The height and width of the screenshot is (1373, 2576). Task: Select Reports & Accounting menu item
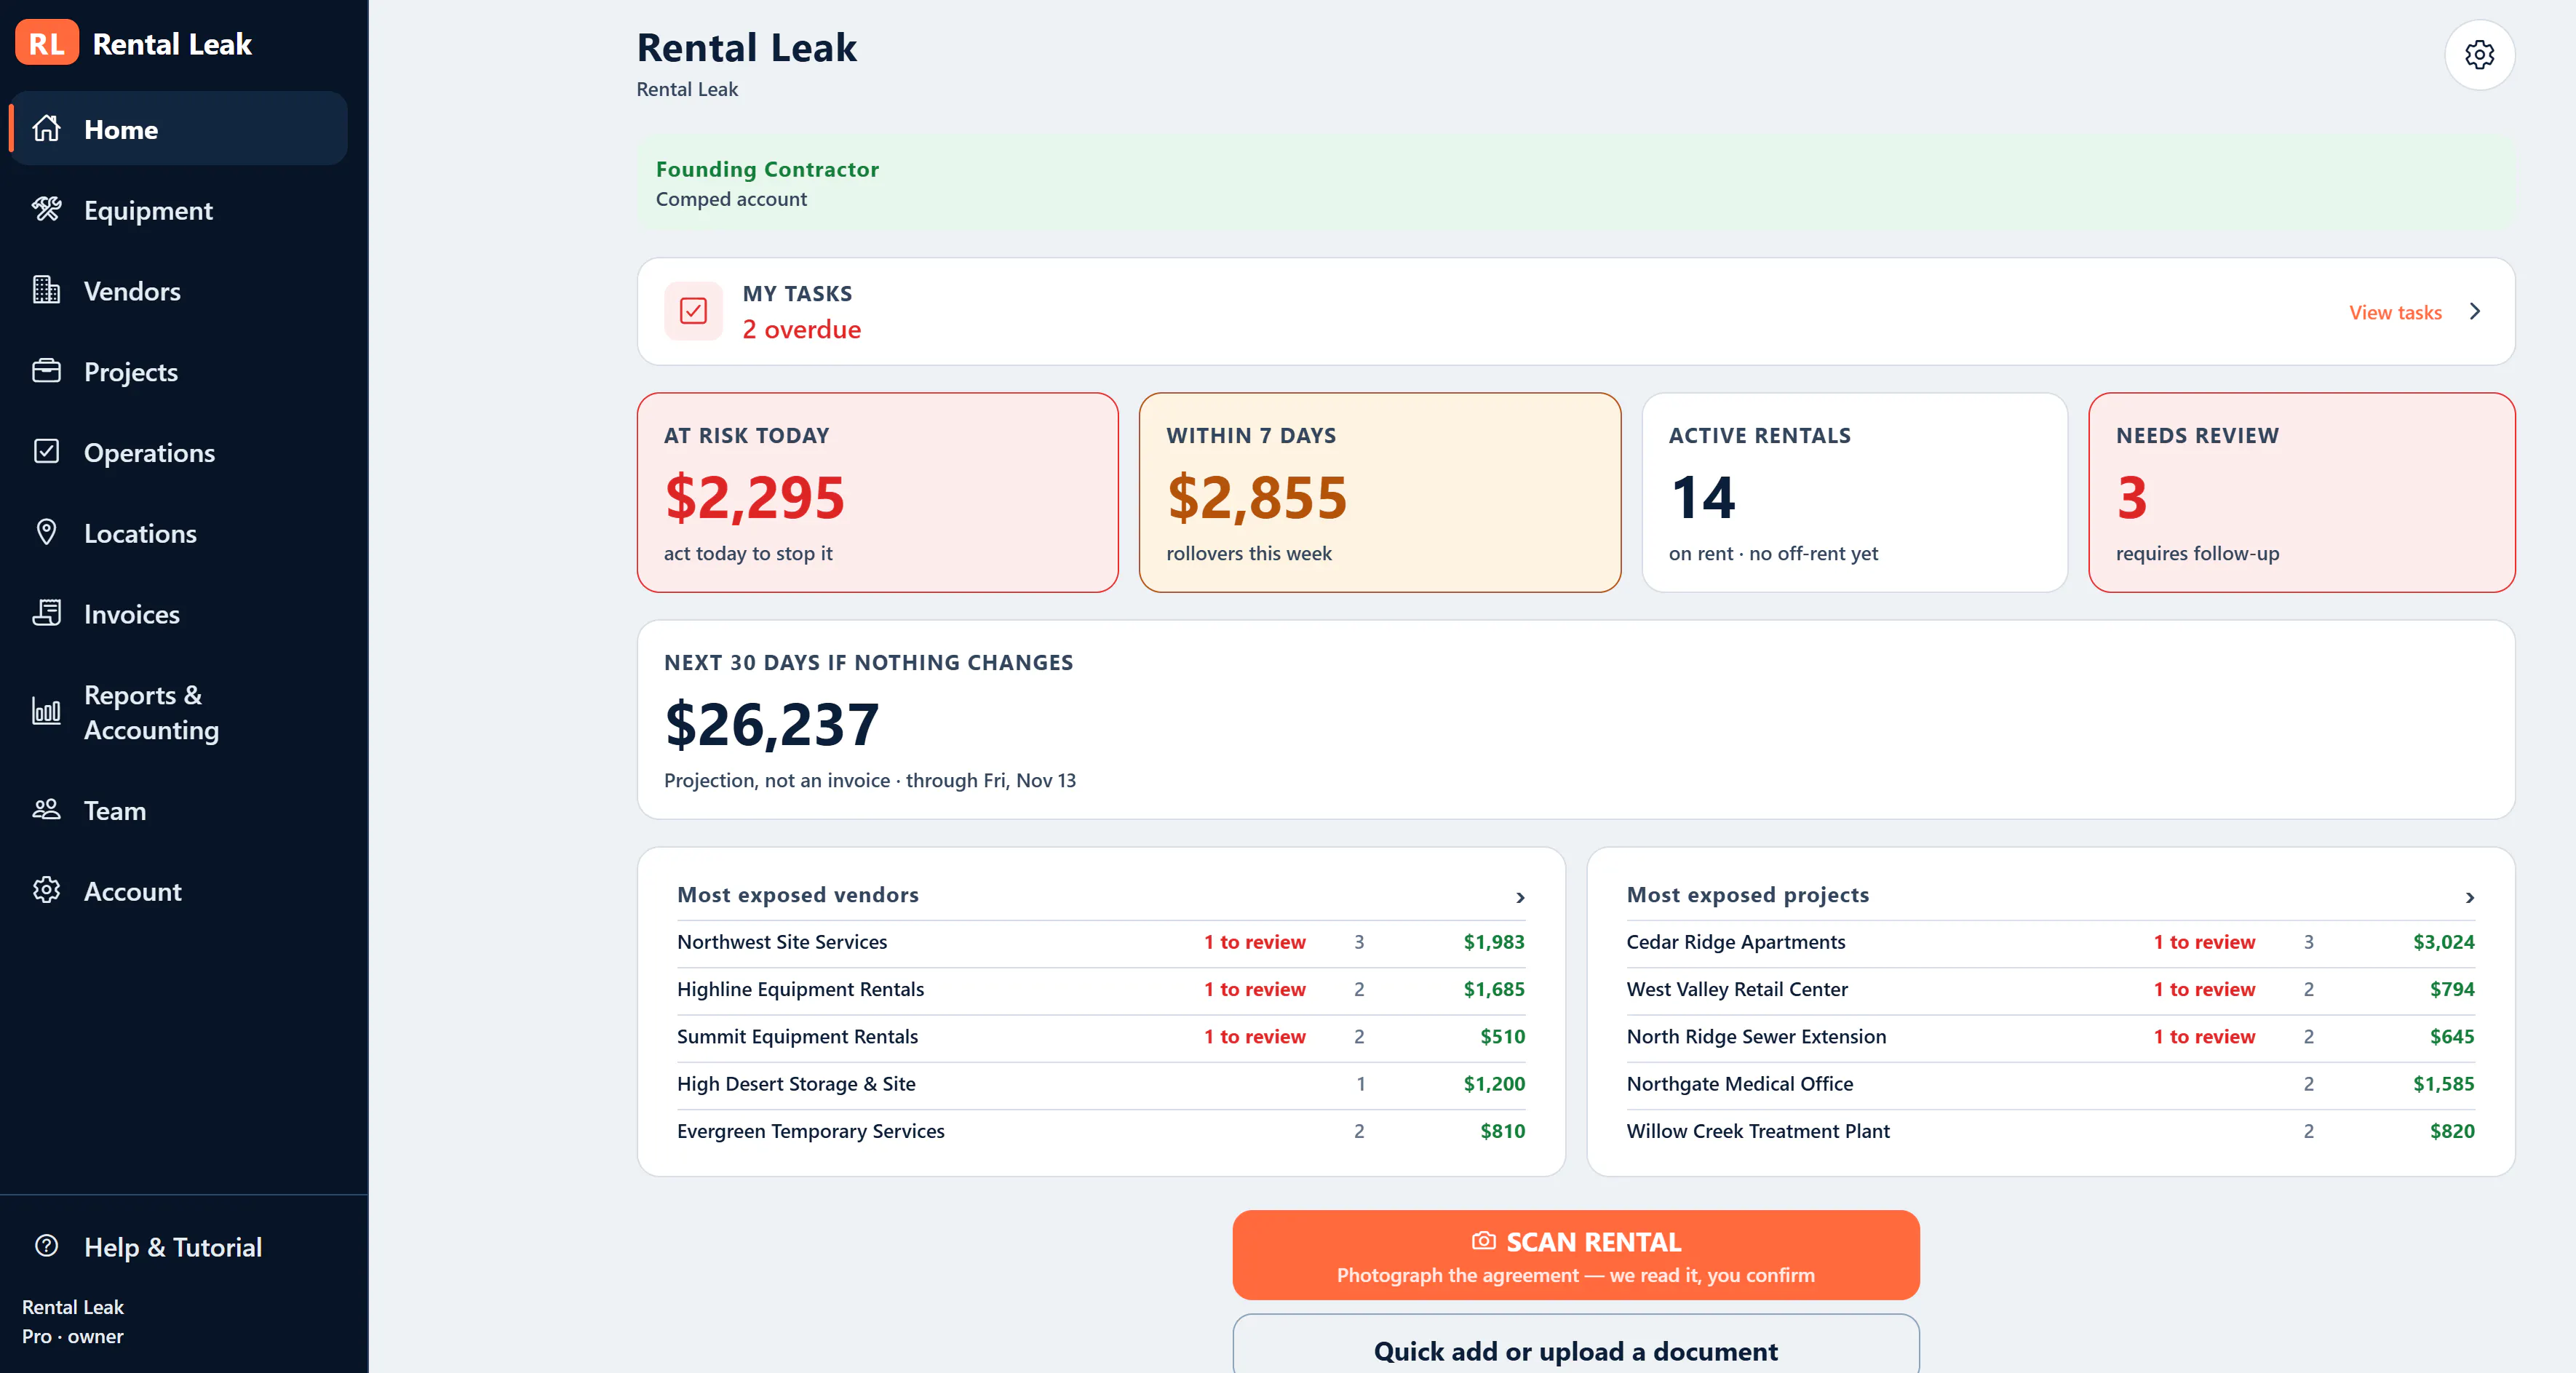click(x=179, y=712)
